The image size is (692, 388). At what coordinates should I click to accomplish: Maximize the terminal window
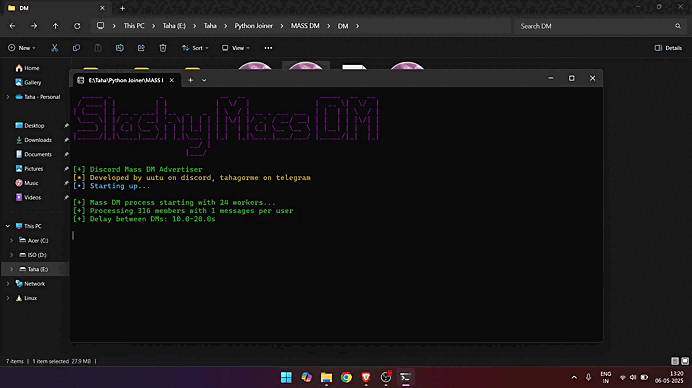pyautogui.click(x=572, y=78)
